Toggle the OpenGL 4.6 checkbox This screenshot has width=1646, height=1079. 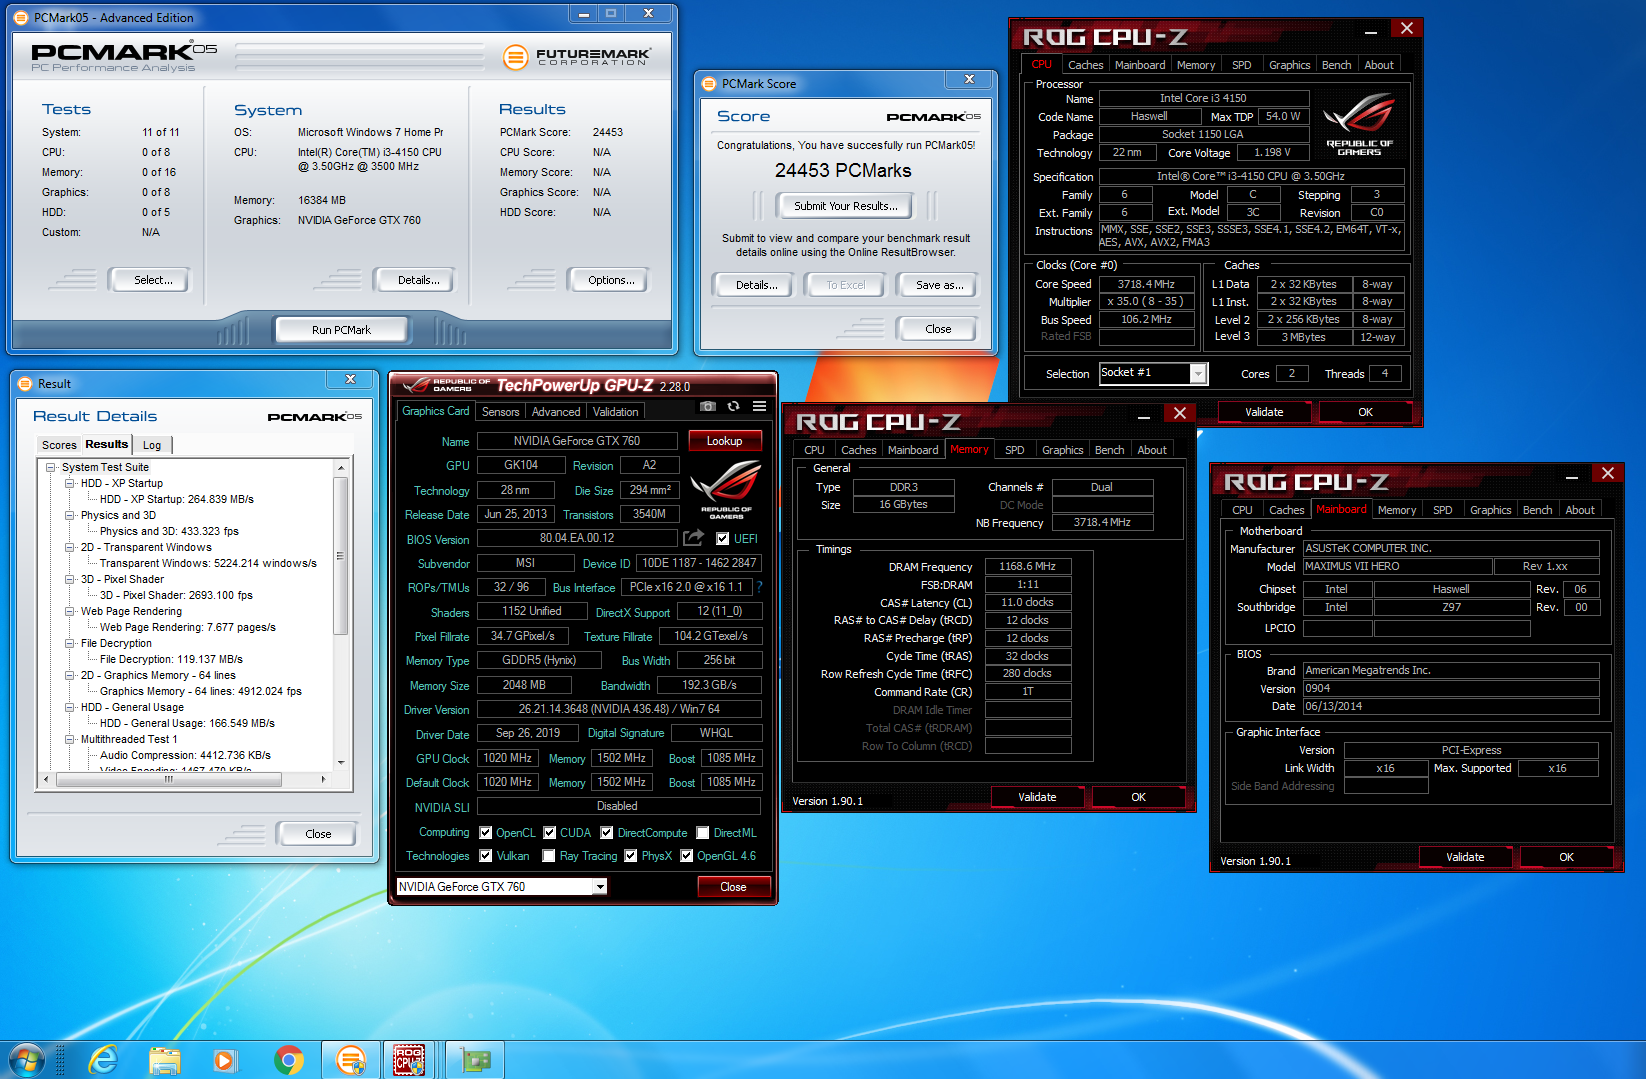(x=686, y=856)
